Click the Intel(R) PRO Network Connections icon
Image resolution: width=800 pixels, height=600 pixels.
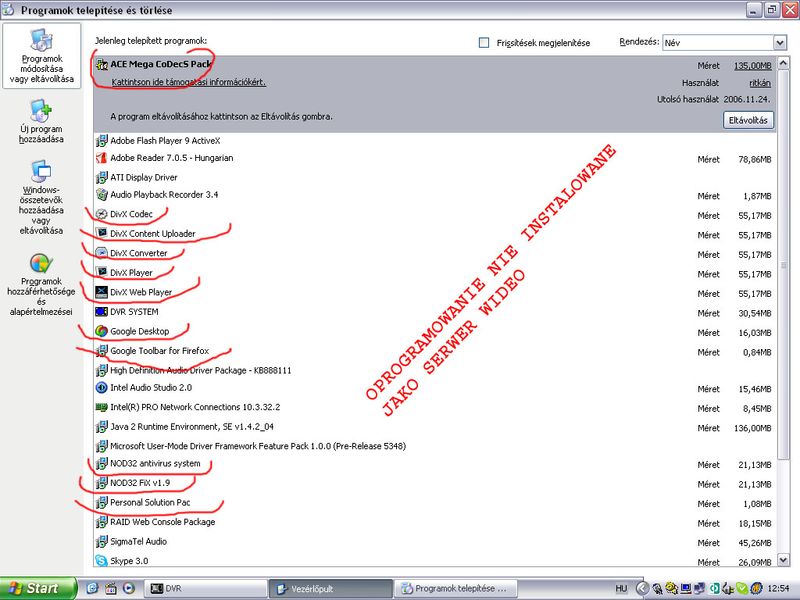click(x=102, y=407)
